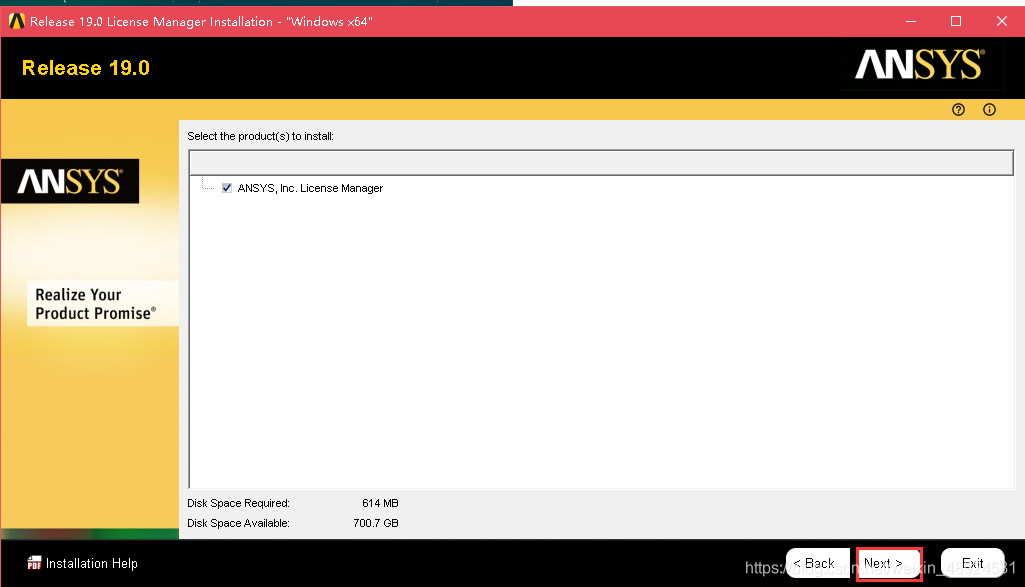Maximize the installer window
The height and width of the screenshot is (587, 1025).
pyautogui.click(x=956, y=21)
